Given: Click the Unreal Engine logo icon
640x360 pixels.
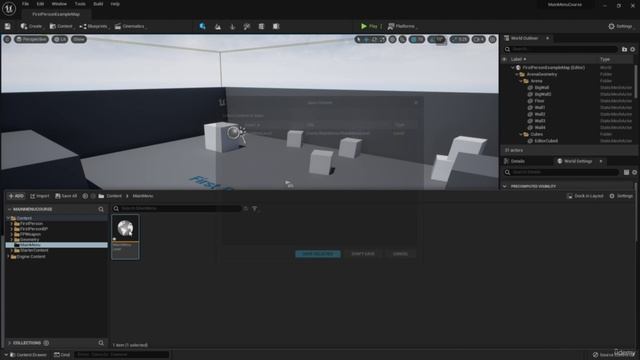Looking at the screenshot, I should (x=9, y=8).
